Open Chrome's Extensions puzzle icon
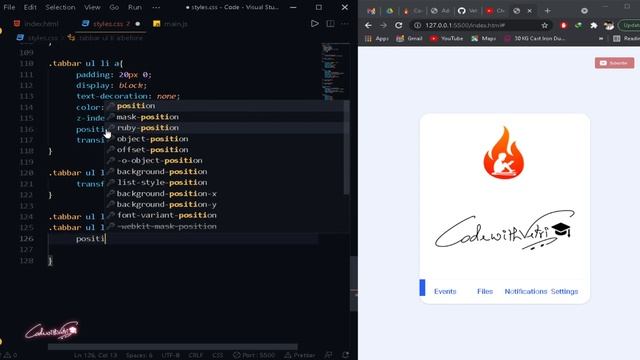The height and width of the screenshot is (360, 640). click(593, 25)
